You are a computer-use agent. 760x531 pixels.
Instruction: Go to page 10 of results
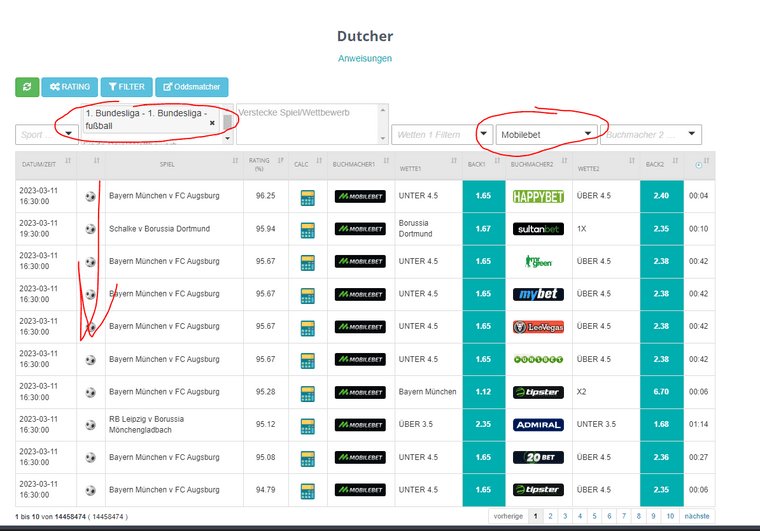point(670,516)
